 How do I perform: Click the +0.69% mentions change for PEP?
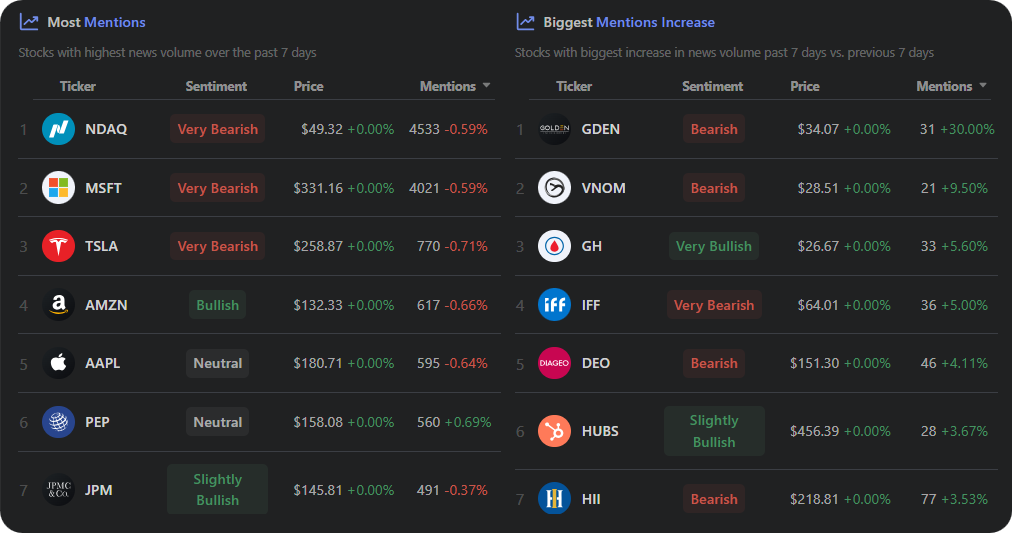click(x=468, y=422)
